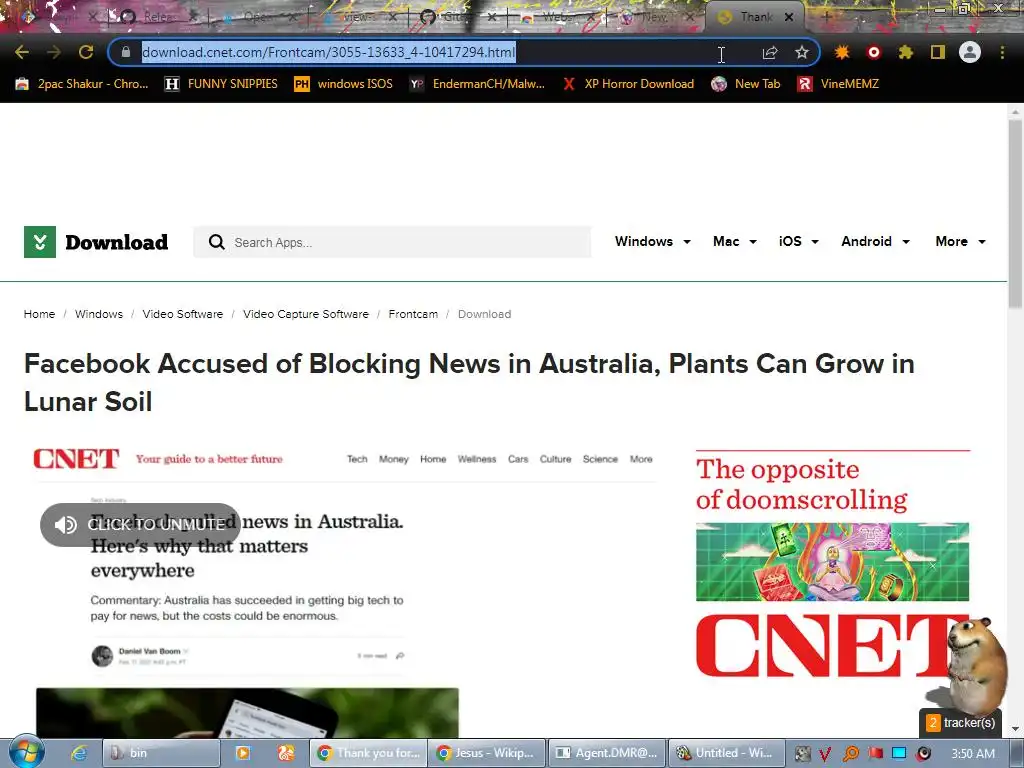Click the opposite of doomscrolling CNET ad
The width and height of the screenshot is (1024, 768).
[x=833, y=565]
